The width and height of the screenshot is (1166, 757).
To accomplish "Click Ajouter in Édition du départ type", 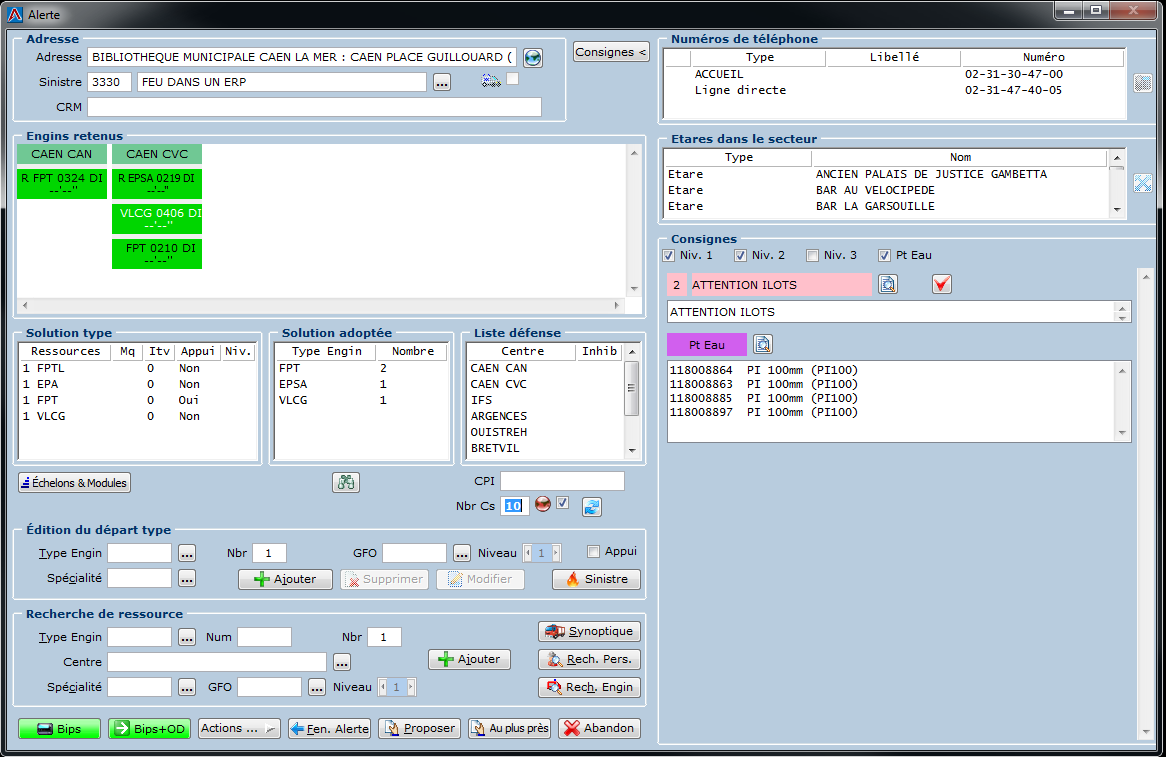I will point(286,579).
